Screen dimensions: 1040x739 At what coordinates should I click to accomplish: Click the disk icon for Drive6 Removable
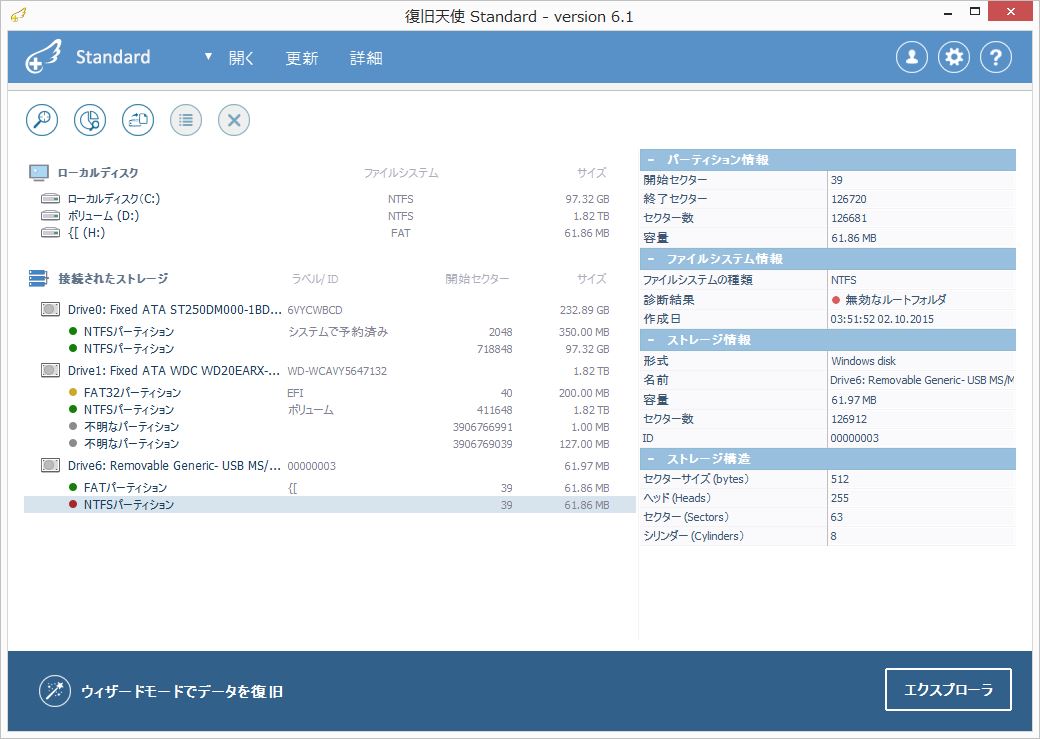(50, 465)
